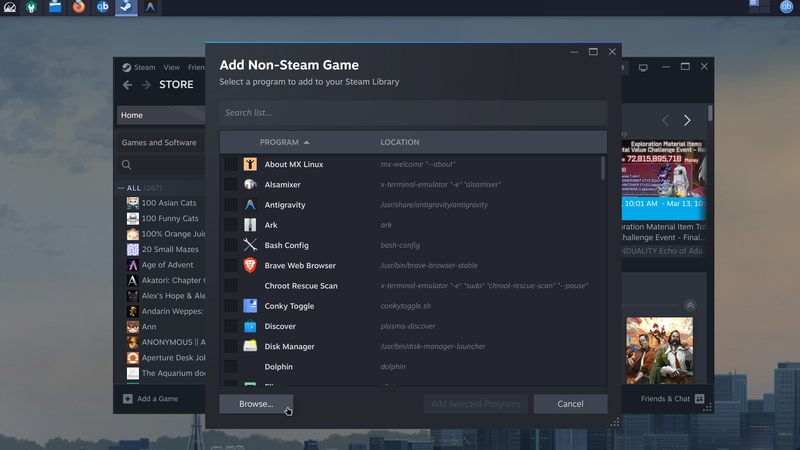Open Antigravity from the top panel
Viewport: 800px width, 450px height.
(x=150, y=7)
